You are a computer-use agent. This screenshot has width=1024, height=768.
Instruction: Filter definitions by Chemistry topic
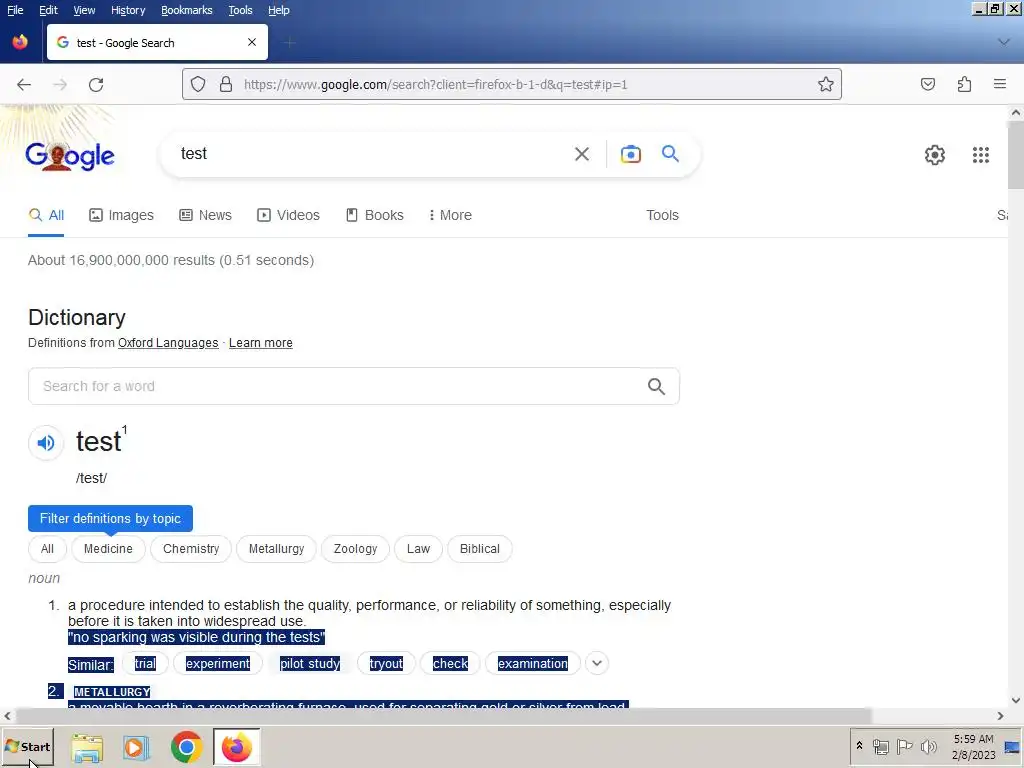click(191, 549)
